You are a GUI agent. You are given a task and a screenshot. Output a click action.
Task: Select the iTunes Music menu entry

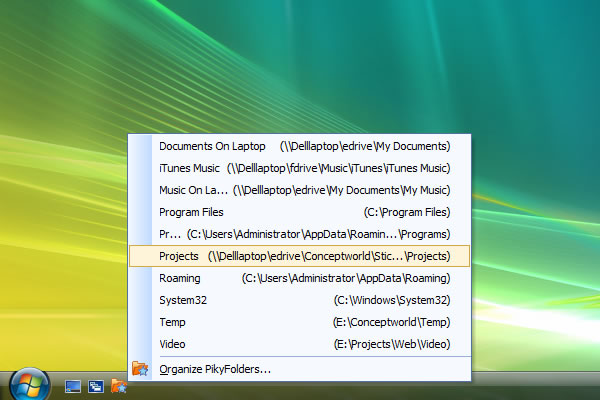[x=300, y=168]
